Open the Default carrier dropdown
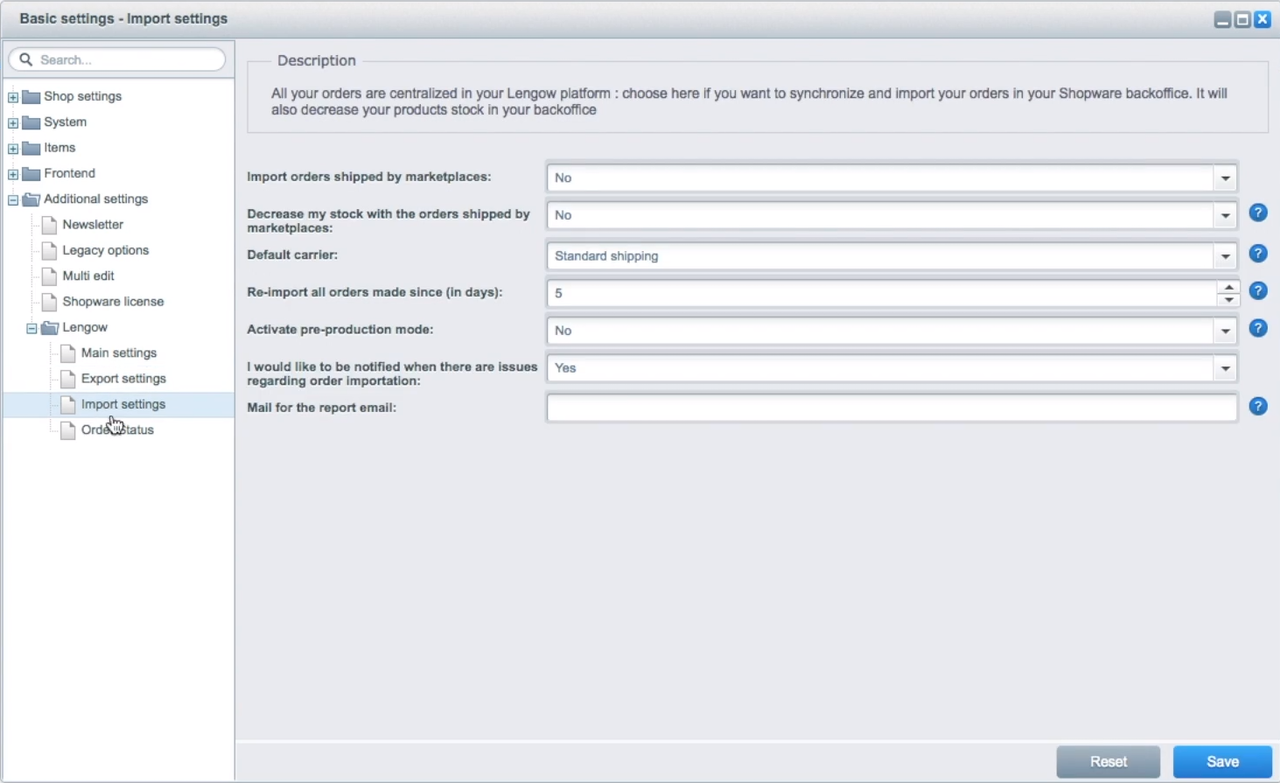The image size is (1280, 783). (1225, 256)
